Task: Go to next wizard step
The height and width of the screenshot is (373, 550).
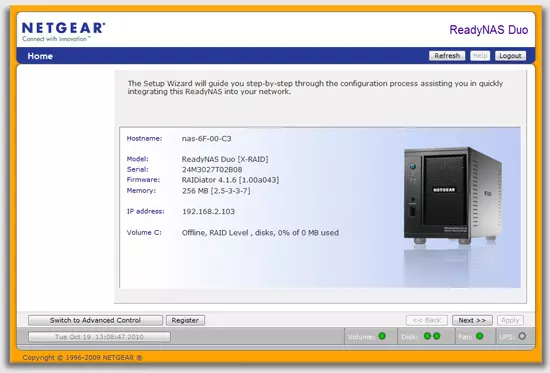Action: point(472,320)
